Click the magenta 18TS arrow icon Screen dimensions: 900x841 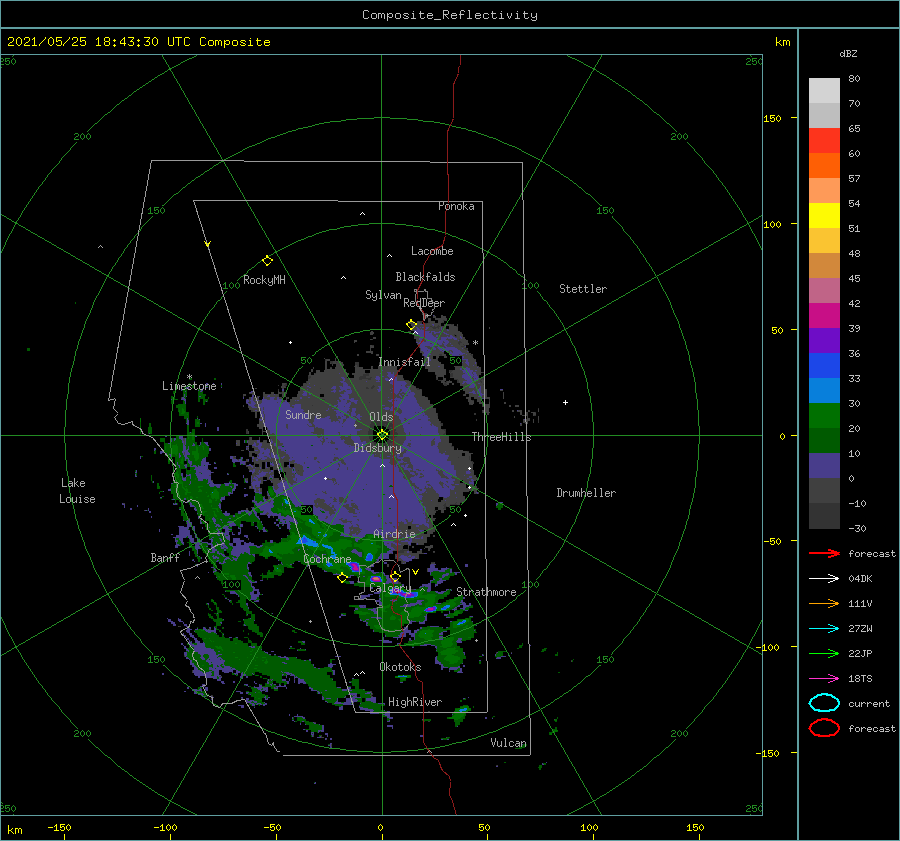pos(824,679)
